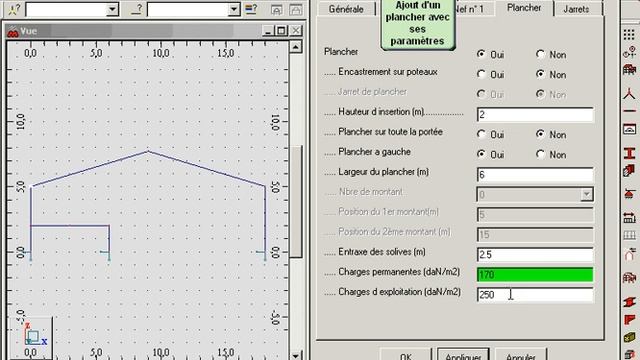Click the red beam segment icon
The image size is (640, 360).
pyautogui.click(x=629, y=302)
